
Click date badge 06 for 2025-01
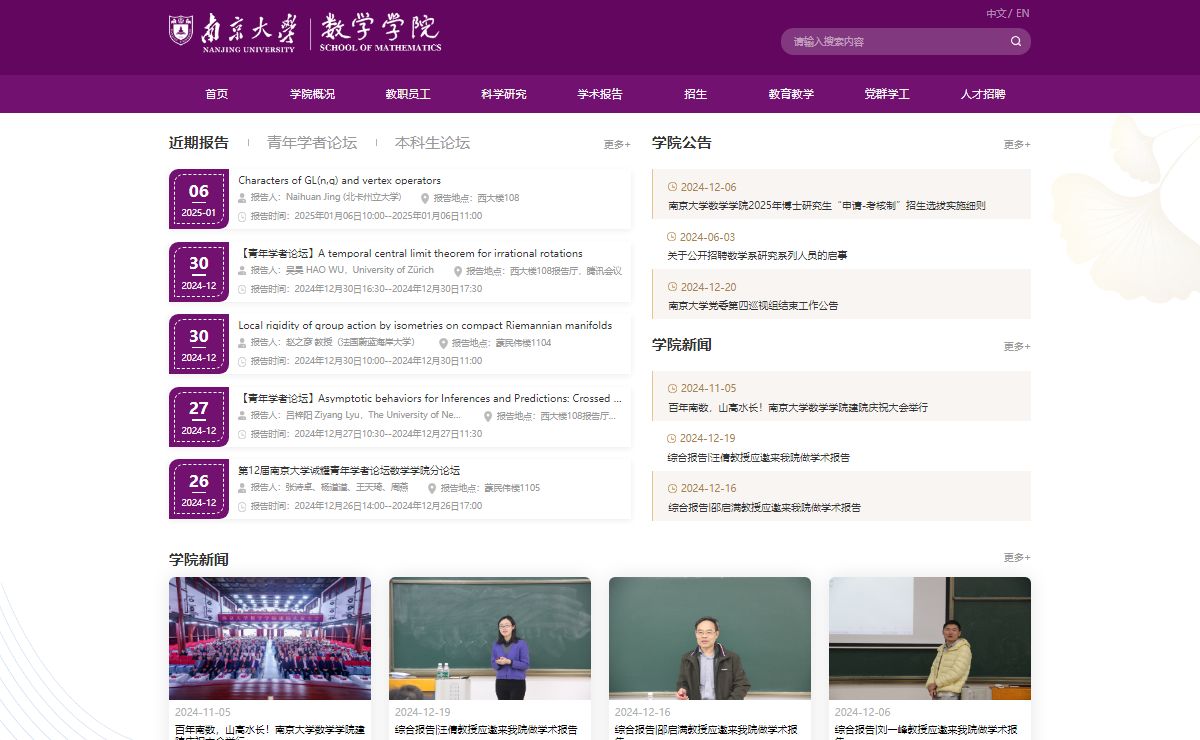199,199
